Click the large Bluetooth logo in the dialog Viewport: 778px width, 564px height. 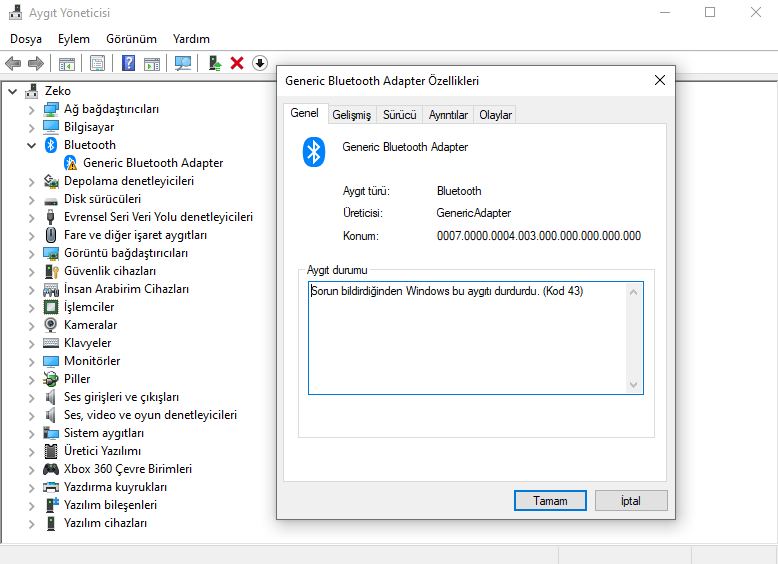point(314,152)
